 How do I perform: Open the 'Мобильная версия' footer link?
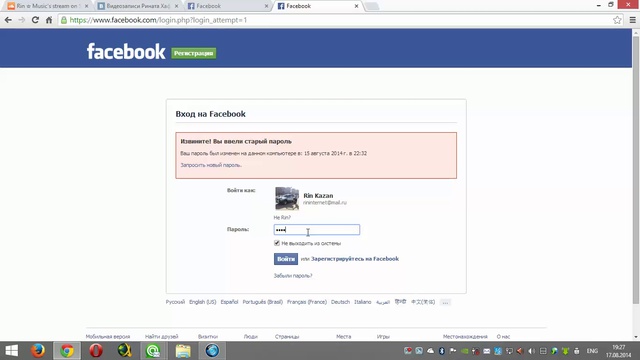click(108, 337)
